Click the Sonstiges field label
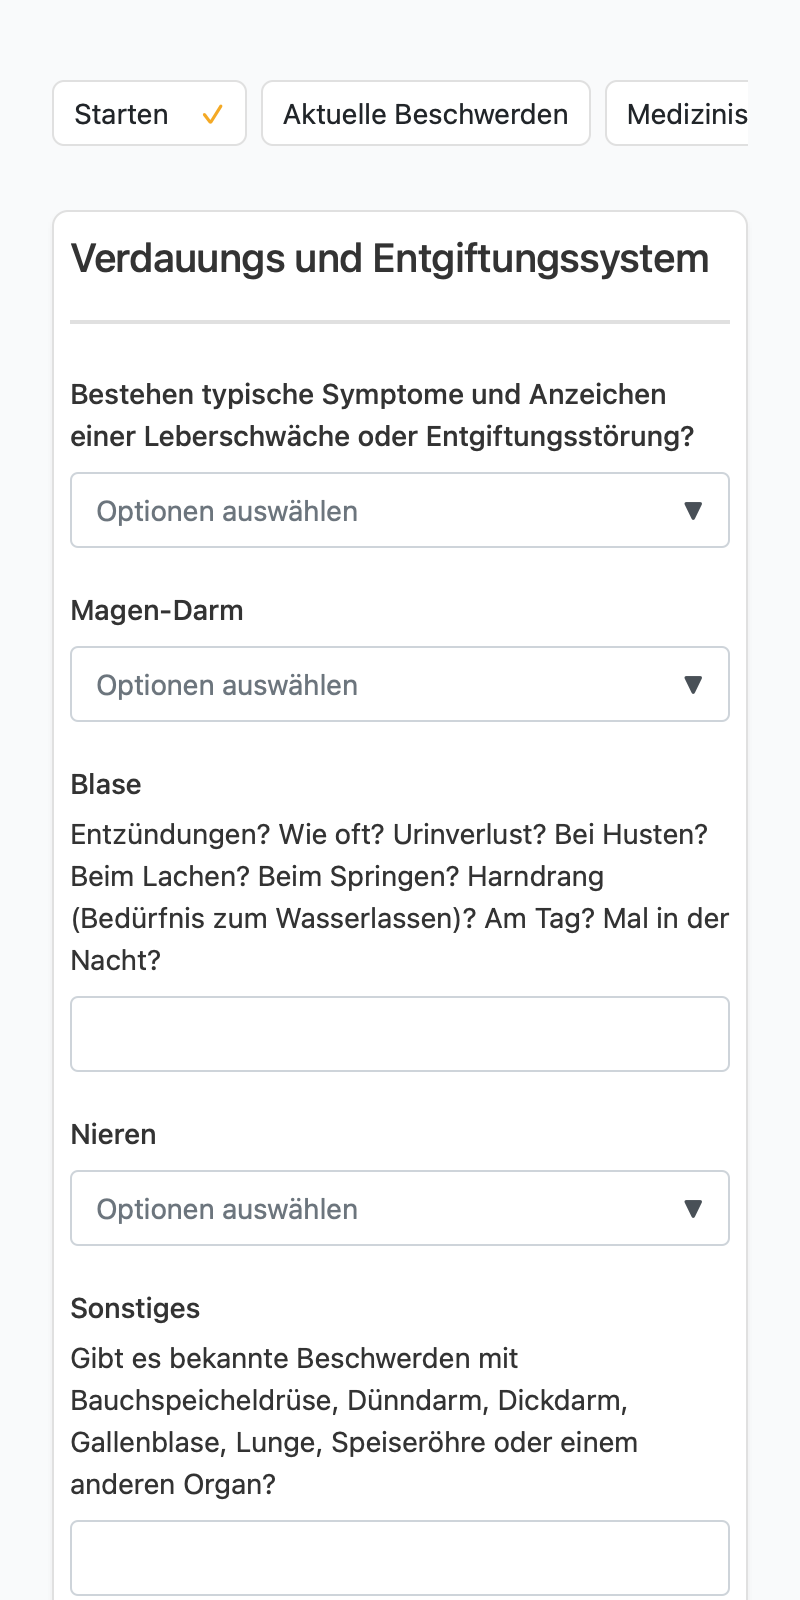Image resolution: width=800 pixels, height=1600 pixels. pos(136,1308)
